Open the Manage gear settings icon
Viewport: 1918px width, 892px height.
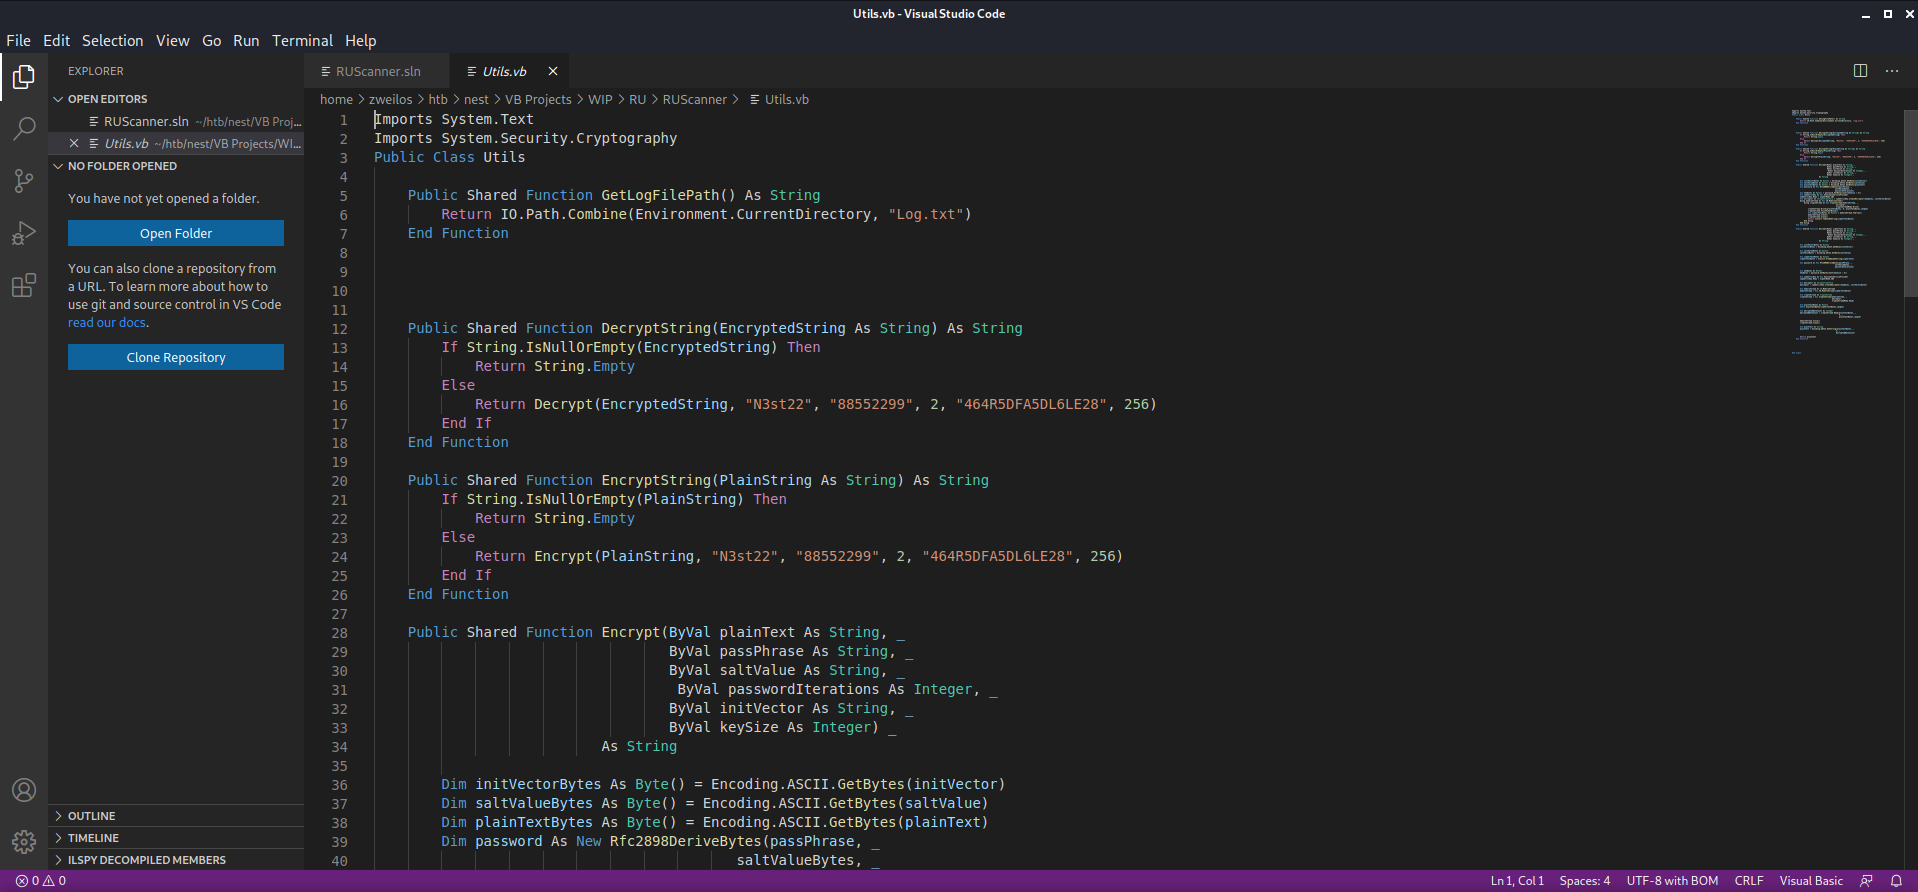(x=24, y=842)
